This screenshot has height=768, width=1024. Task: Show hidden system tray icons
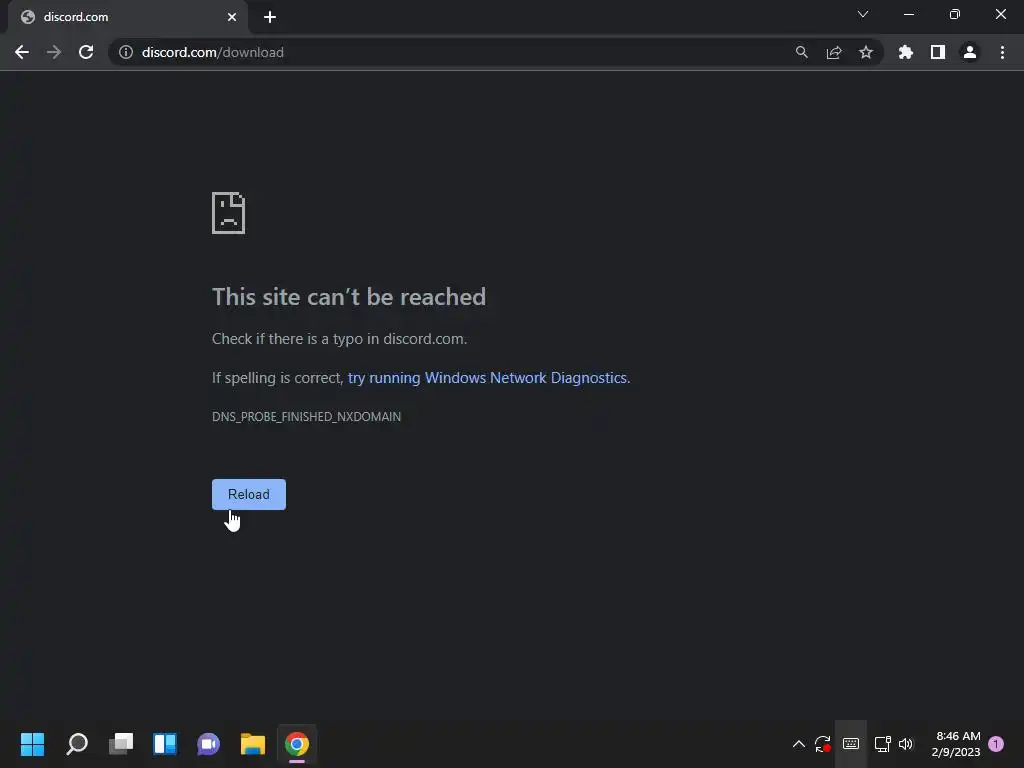click(798, 744)
